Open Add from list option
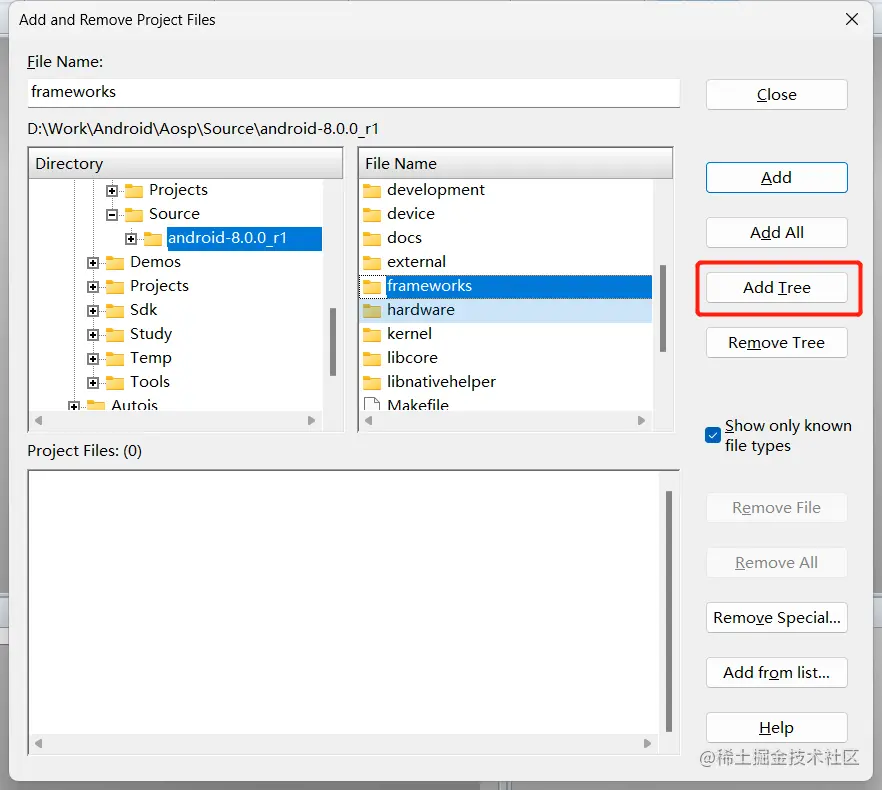This screenshot has width=882, height=790. [776, 672]
